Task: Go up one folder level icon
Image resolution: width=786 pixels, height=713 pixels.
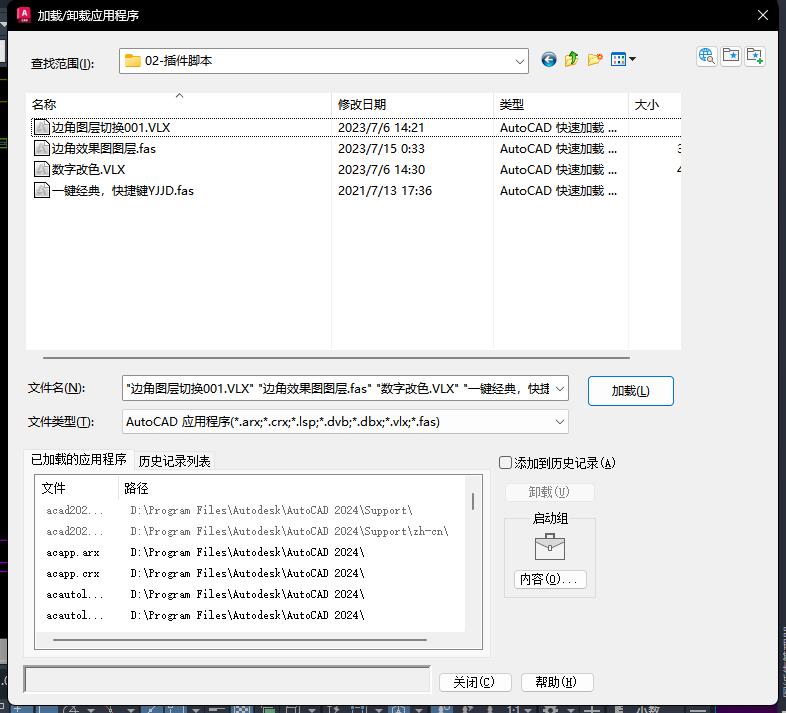Action: tap(571, 60)
